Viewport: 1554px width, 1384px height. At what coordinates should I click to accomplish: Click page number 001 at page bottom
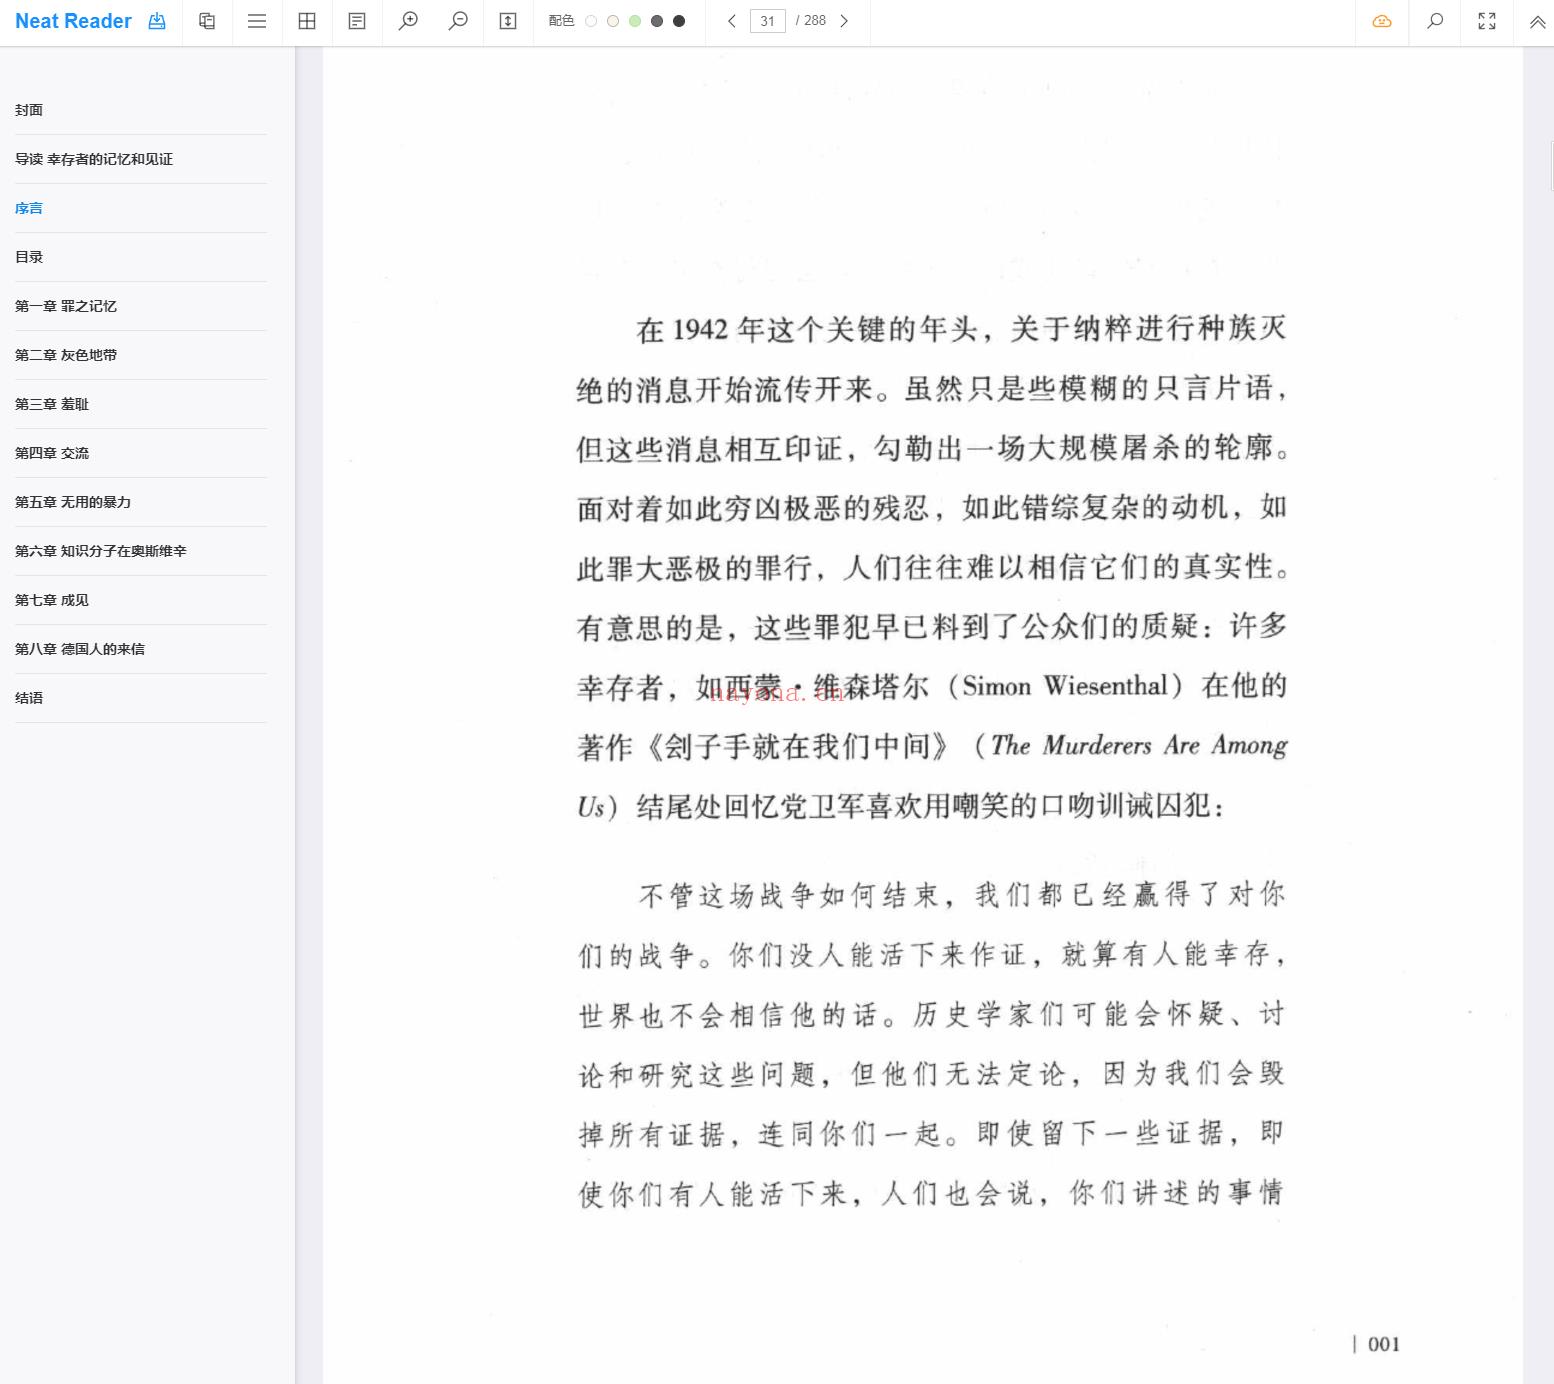[x=1384, y=1344]
